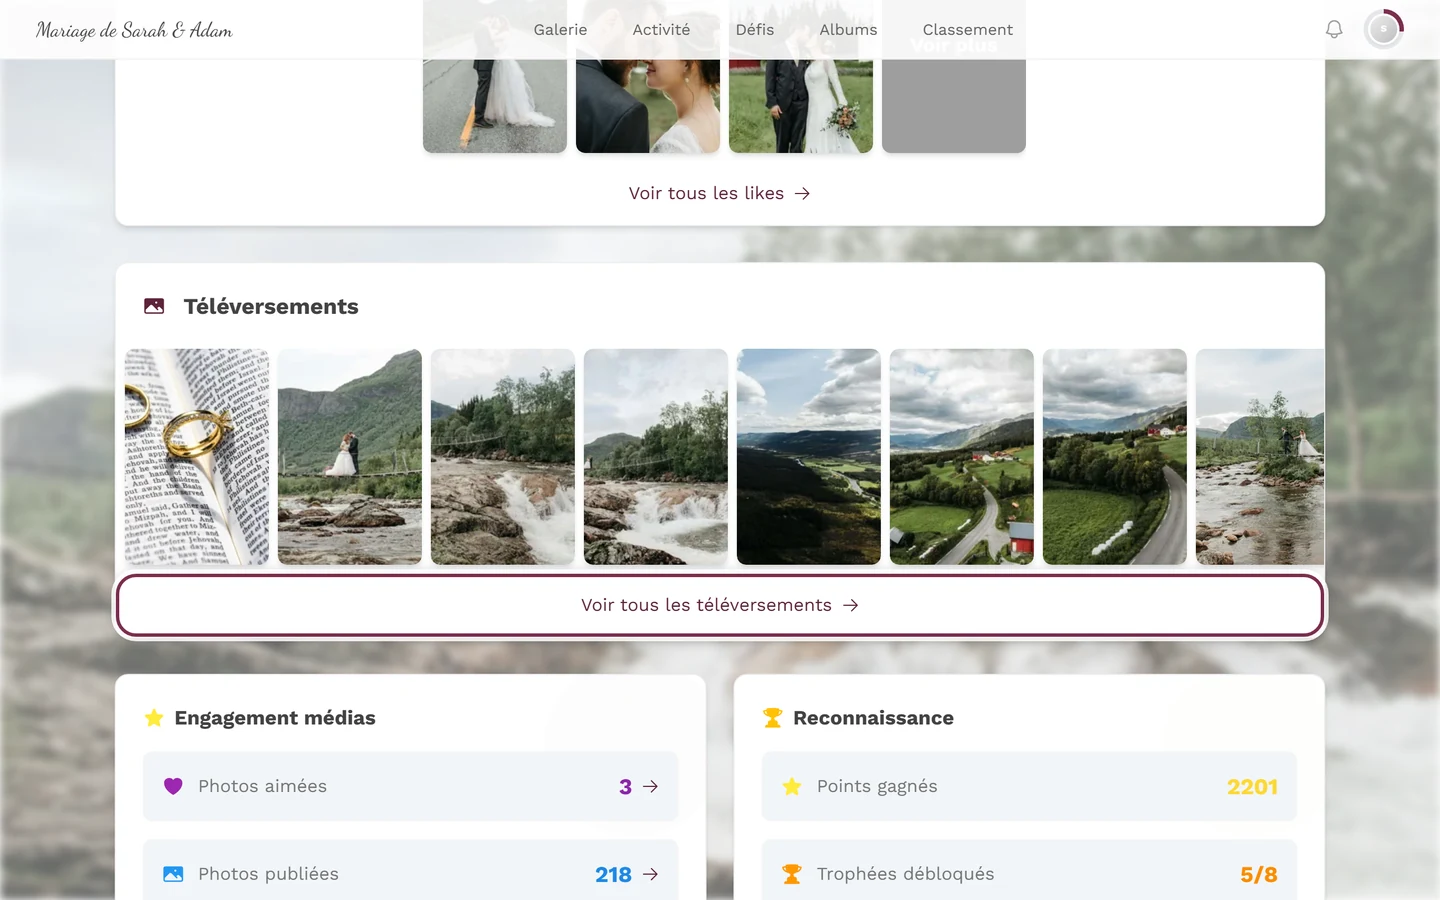Open the Photos aimées row
This screenshot has width=1440, height=900.
[410, 786]
